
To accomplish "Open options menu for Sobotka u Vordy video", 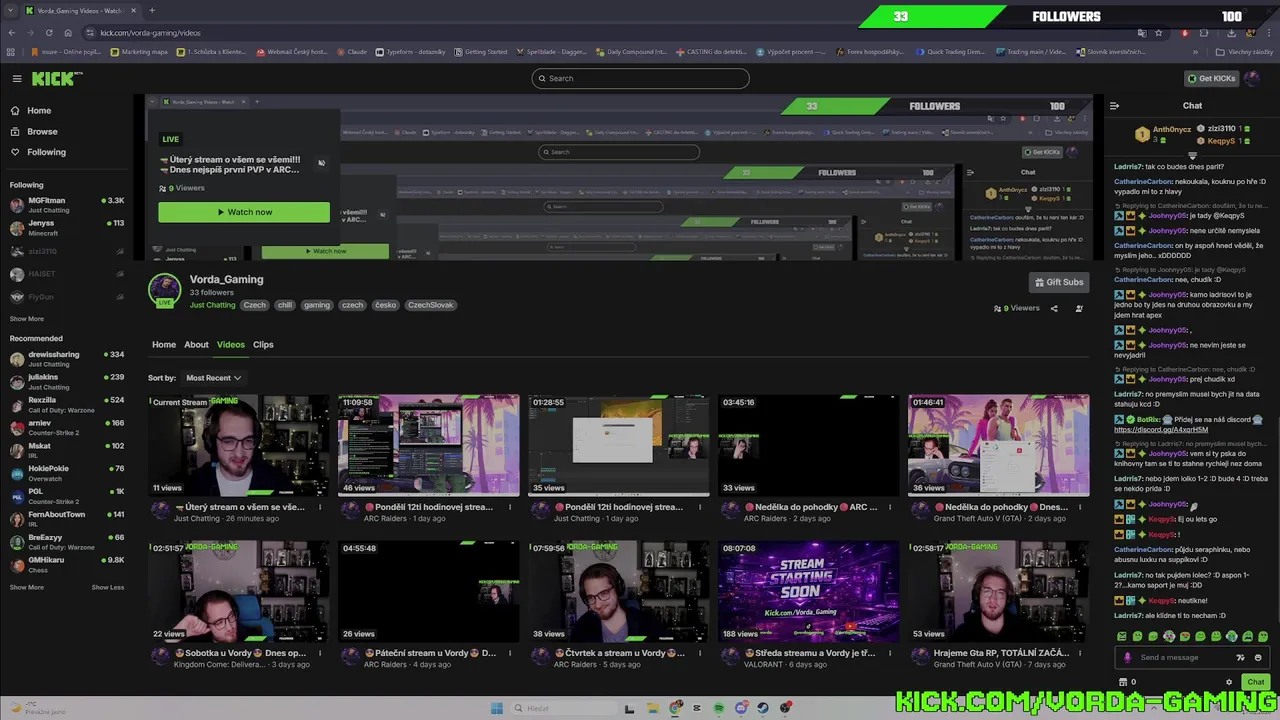I will pyautogui.click(x=320, y=653).
